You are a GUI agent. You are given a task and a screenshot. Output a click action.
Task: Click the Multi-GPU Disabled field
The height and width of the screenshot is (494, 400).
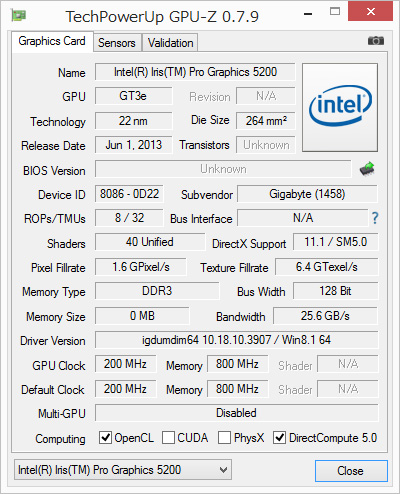coord(237,413)
